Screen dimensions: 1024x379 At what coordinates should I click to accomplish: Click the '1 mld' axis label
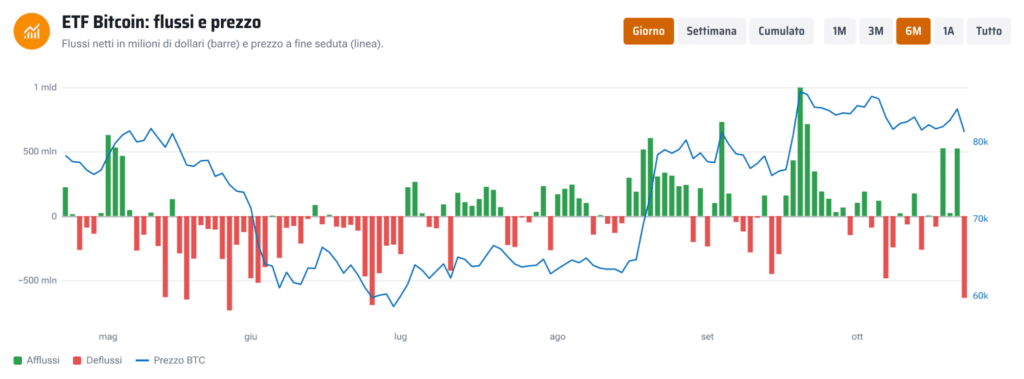[x=44, y=88]
